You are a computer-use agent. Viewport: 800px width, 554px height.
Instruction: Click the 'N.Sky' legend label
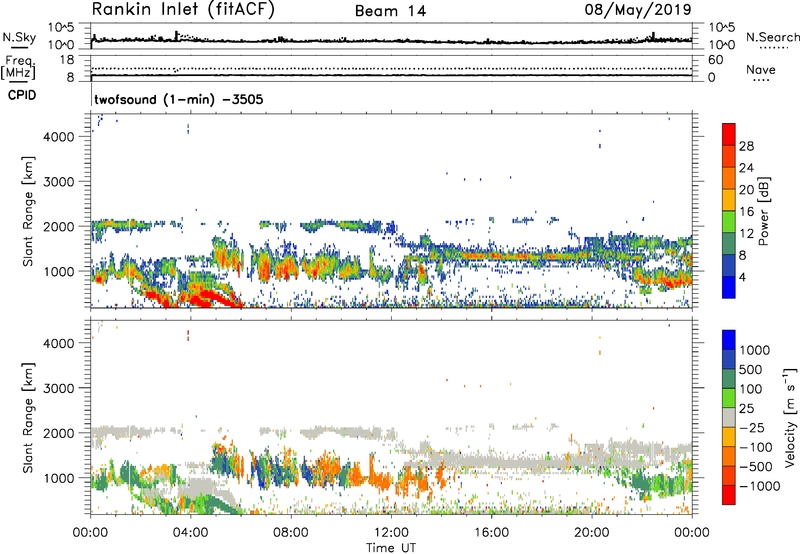click(19, 37)
